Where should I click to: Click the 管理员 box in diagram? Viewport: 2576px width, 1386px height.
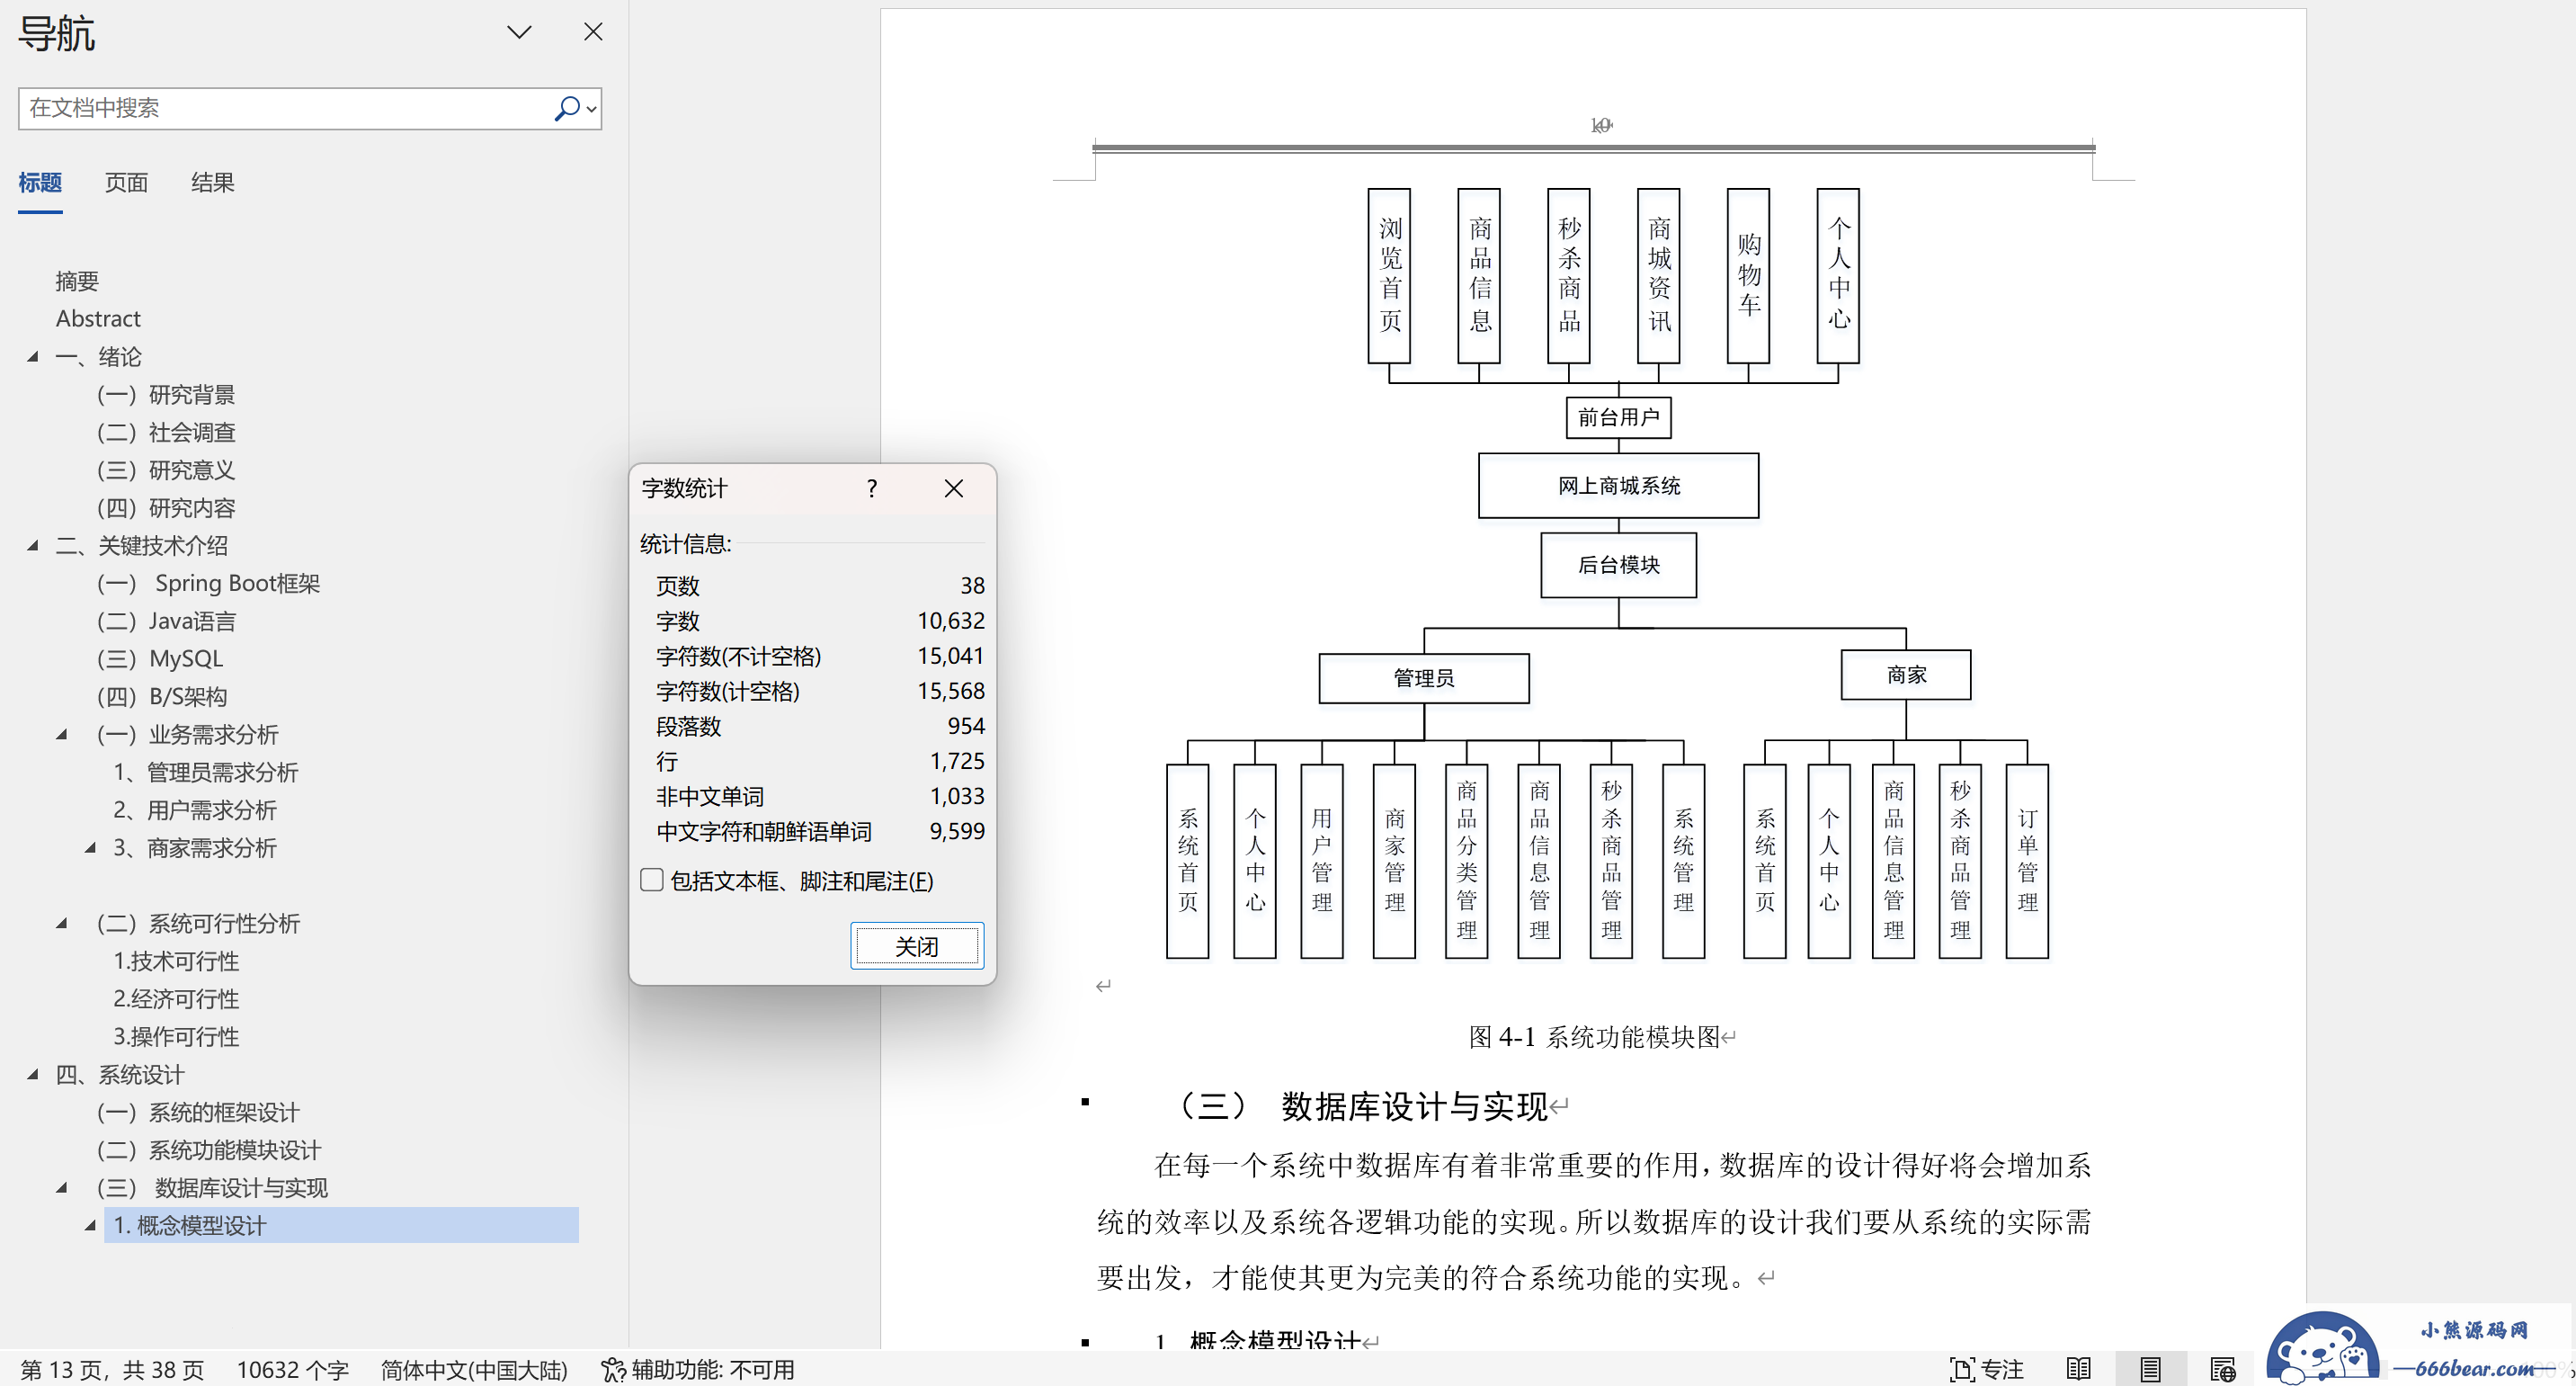point(1424,678)
